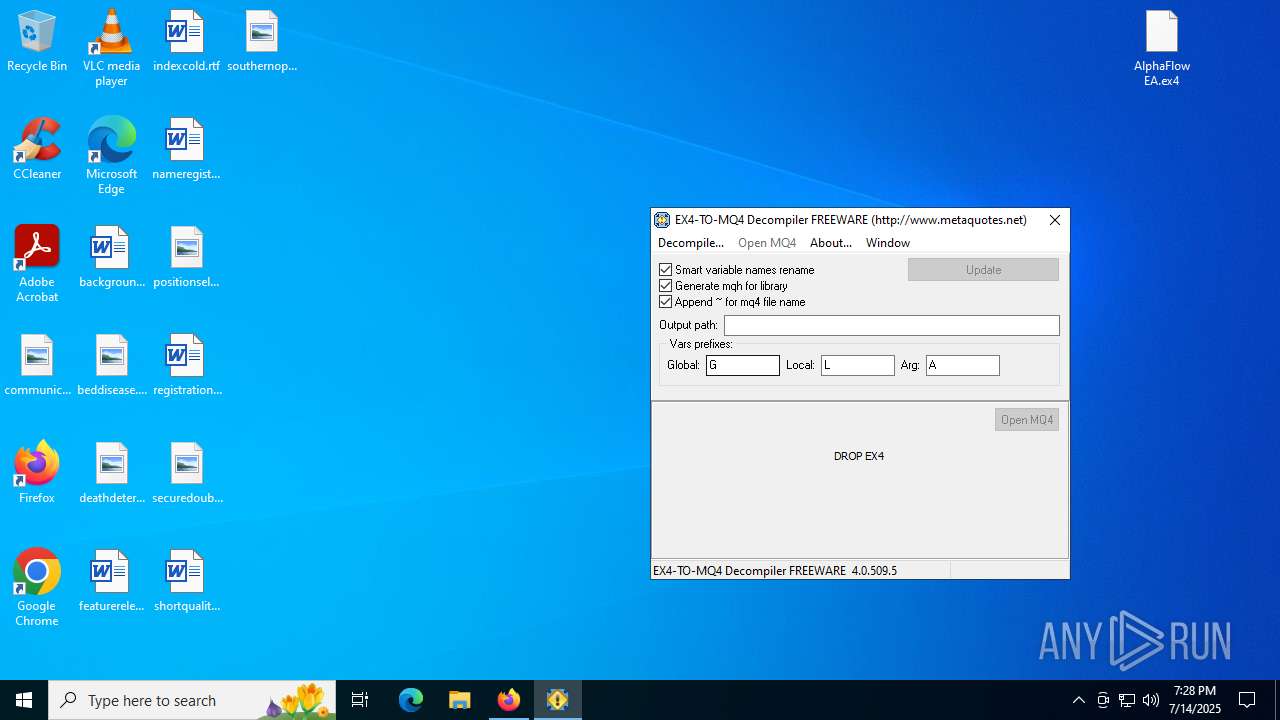This screenshot has height=720, width=1280.
Task: Click the Open MQ4 button in drop panel
Action: click(1027, 420)
